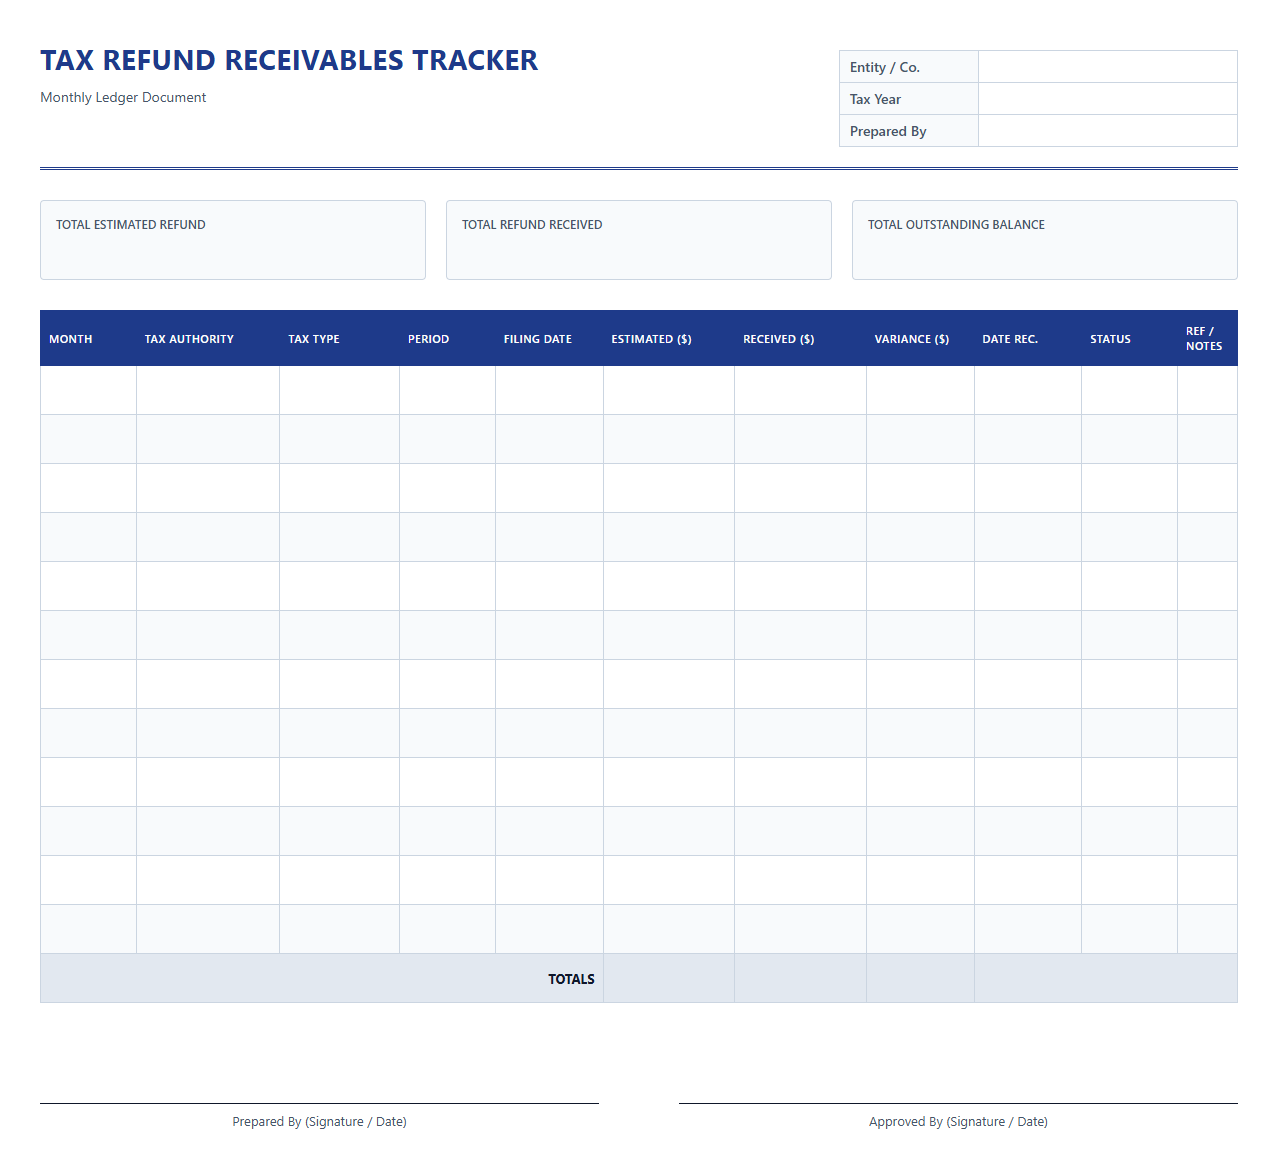The image size is (1278, 1169).
Task: Click the Variance cell in TOTALS row
Action: 920,978
